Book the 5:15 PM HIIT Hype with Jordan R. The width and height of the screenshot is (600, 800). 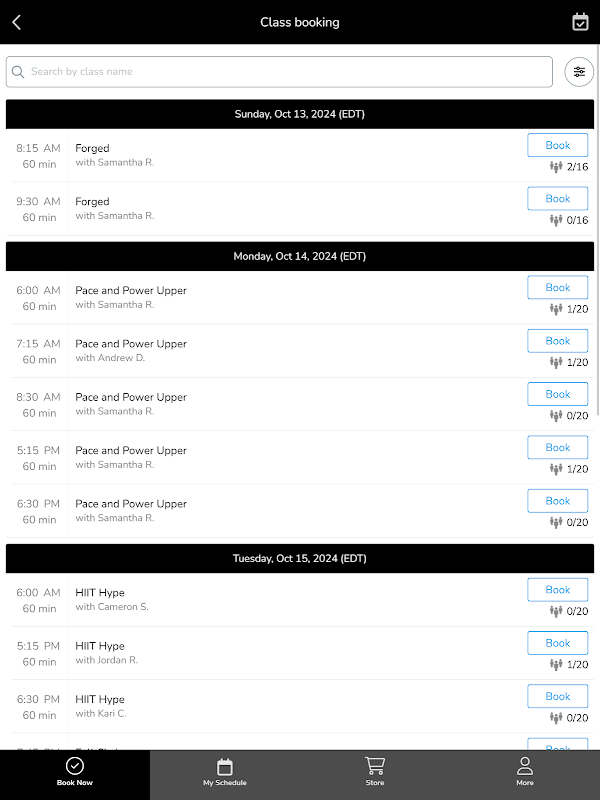point(557,643)
